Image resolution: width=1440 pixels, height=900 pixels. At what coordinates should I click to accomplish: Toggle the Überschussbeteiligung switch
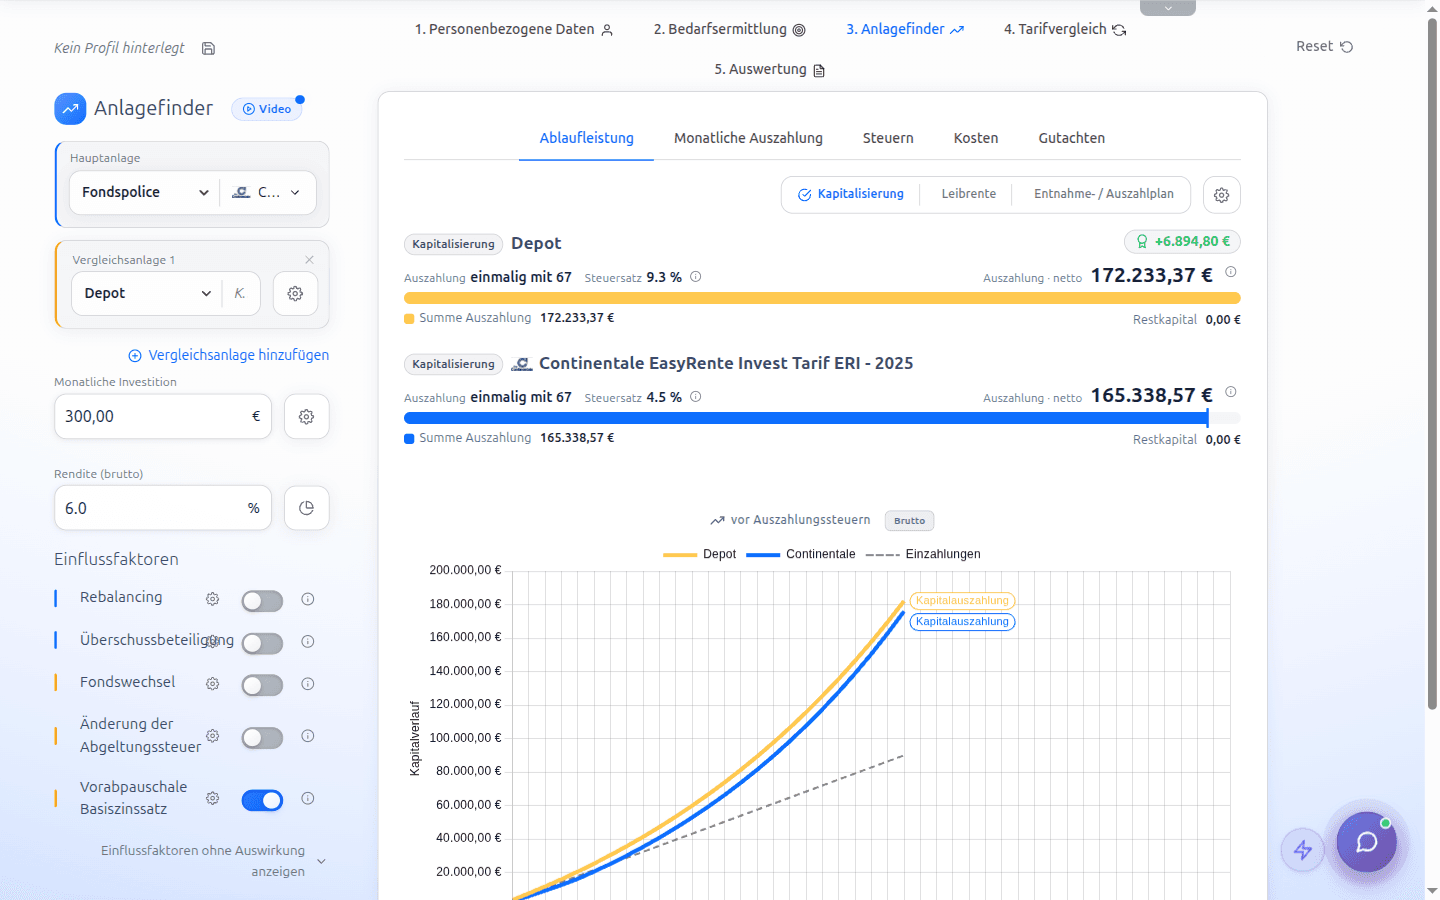pyautogui.click(x=262, y=643)
